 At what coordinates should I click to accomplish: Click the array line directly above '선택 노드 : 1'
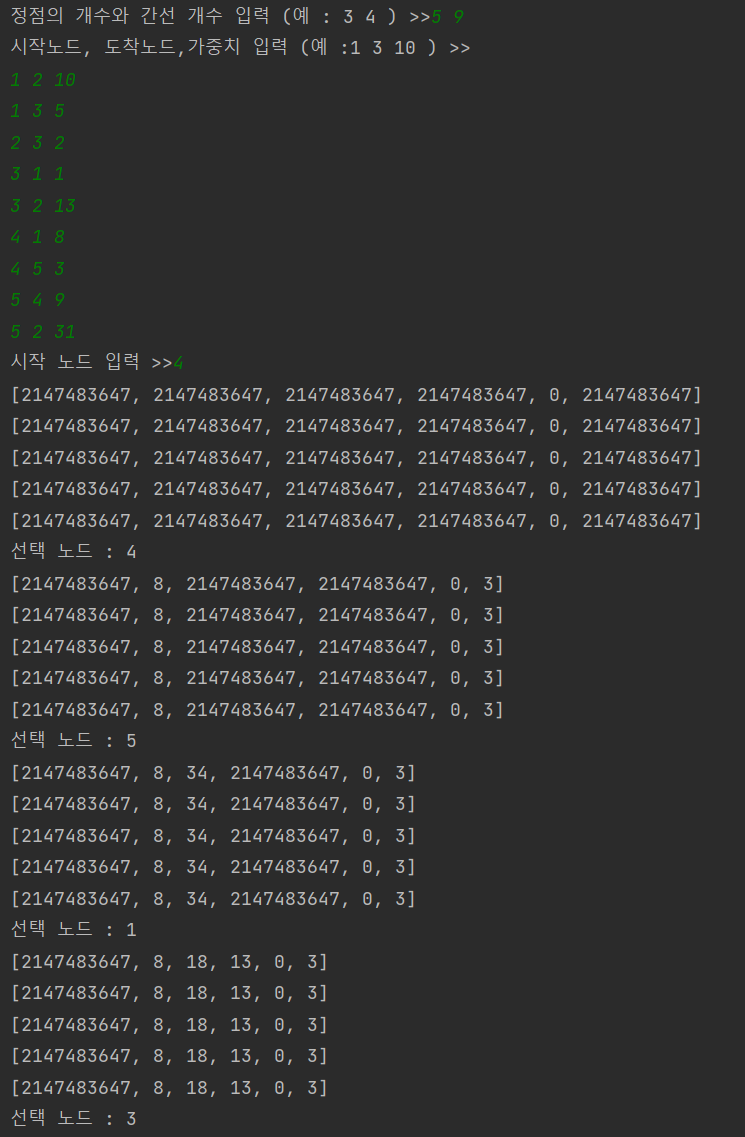213,898
